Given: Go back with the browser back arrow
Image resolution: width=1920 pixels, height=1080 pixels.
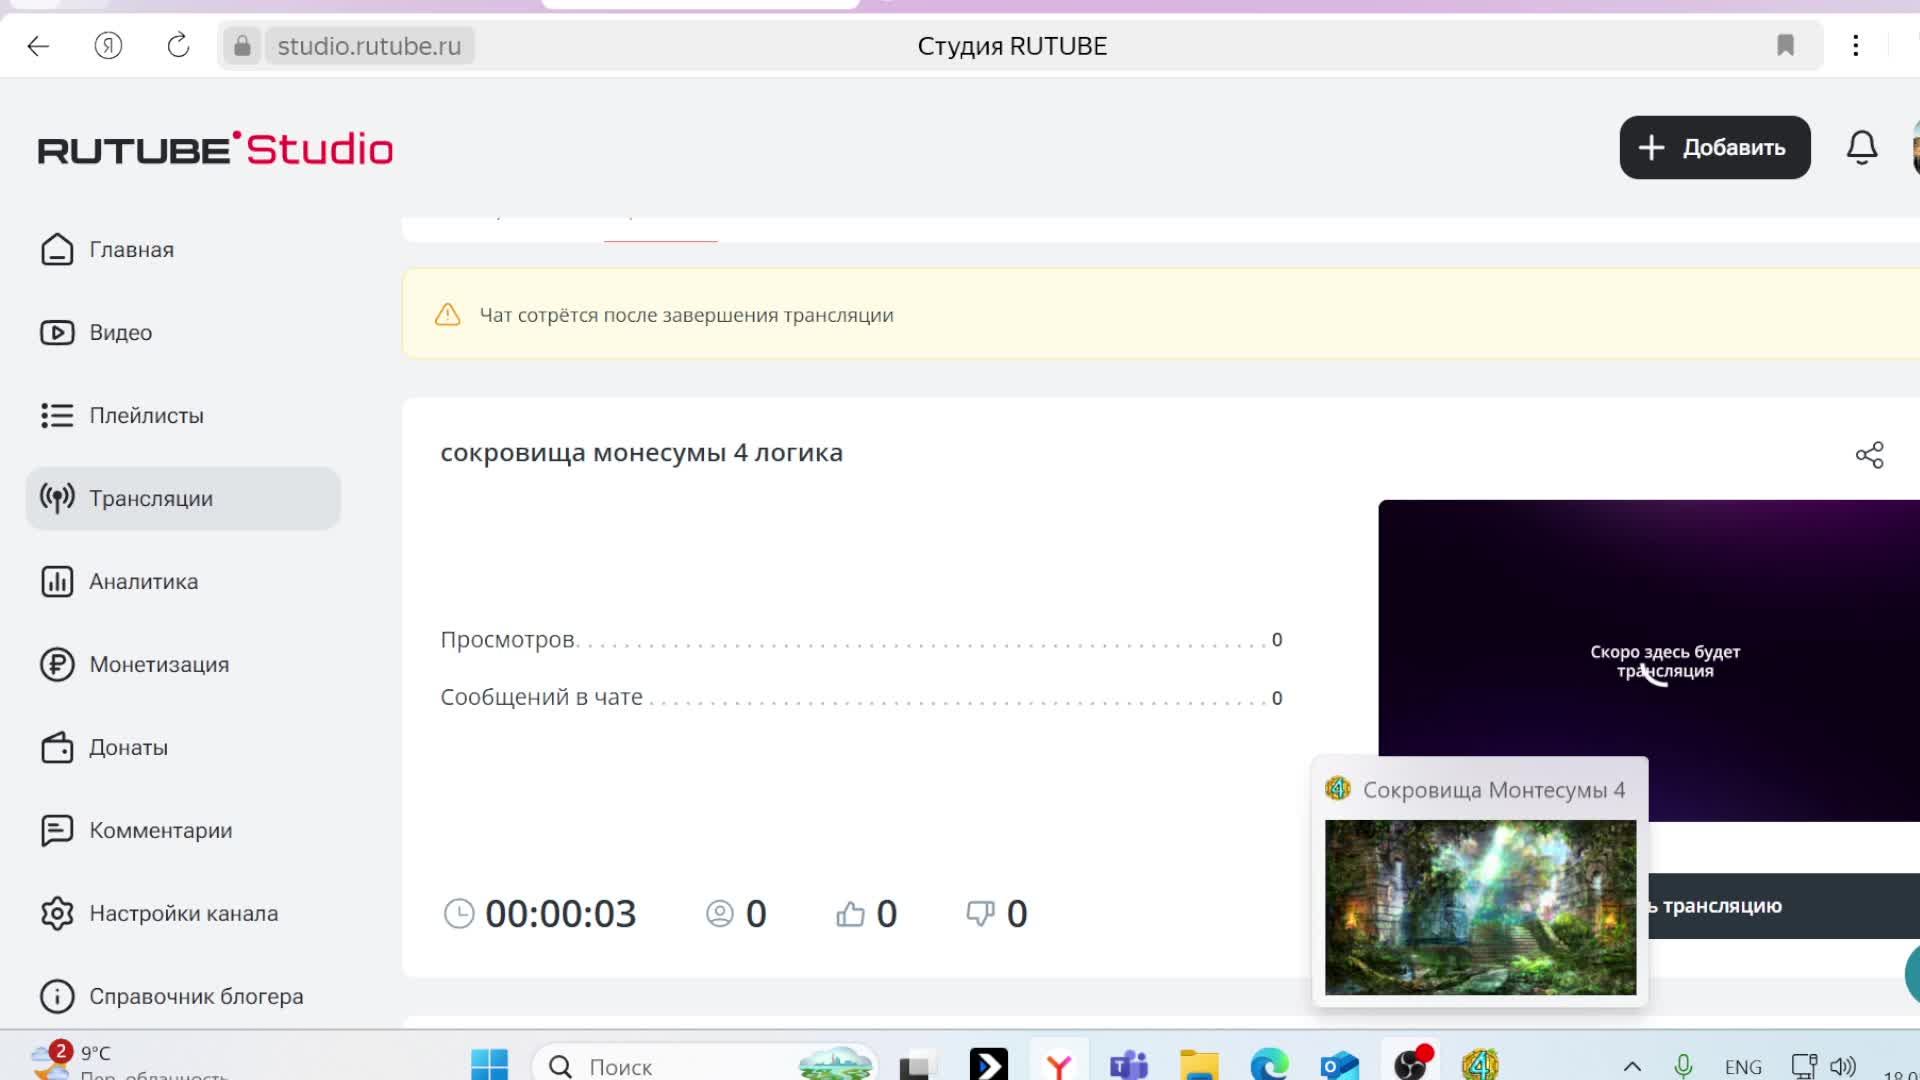Looking at the screenshot, I should point(38,46).
